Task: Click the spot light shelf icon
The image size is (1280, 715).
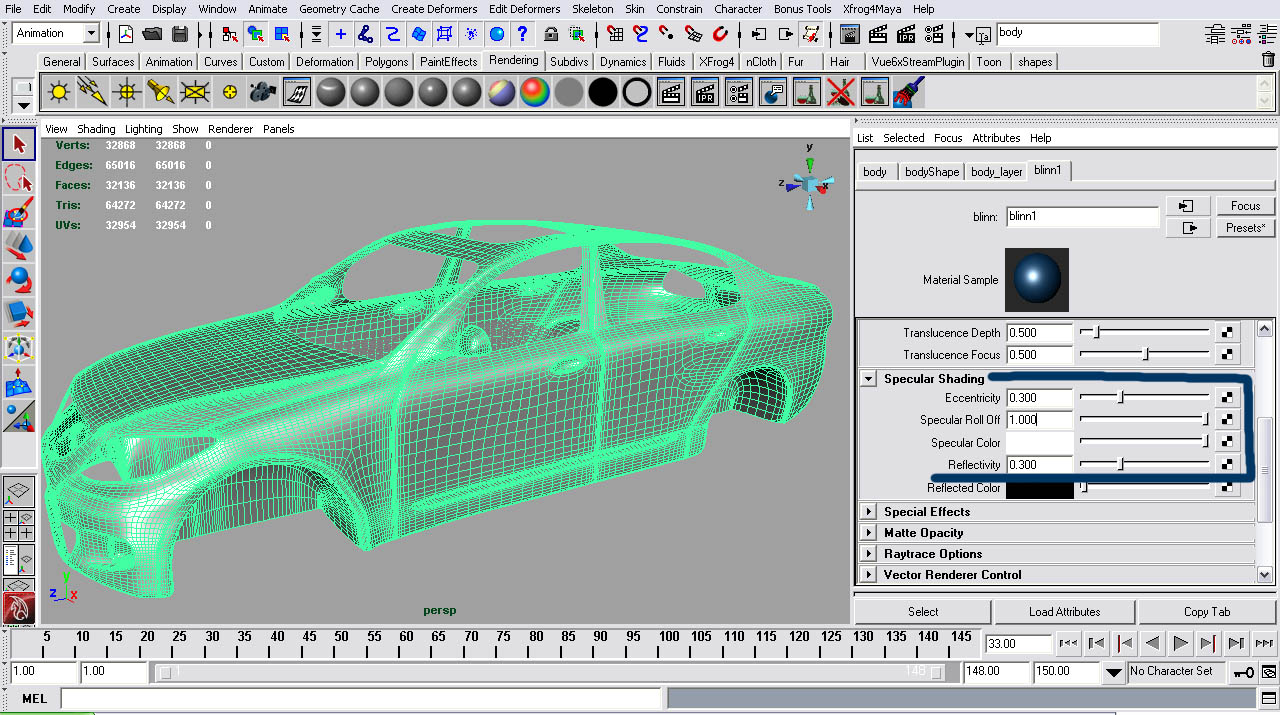Action: [x=161, y=93]
